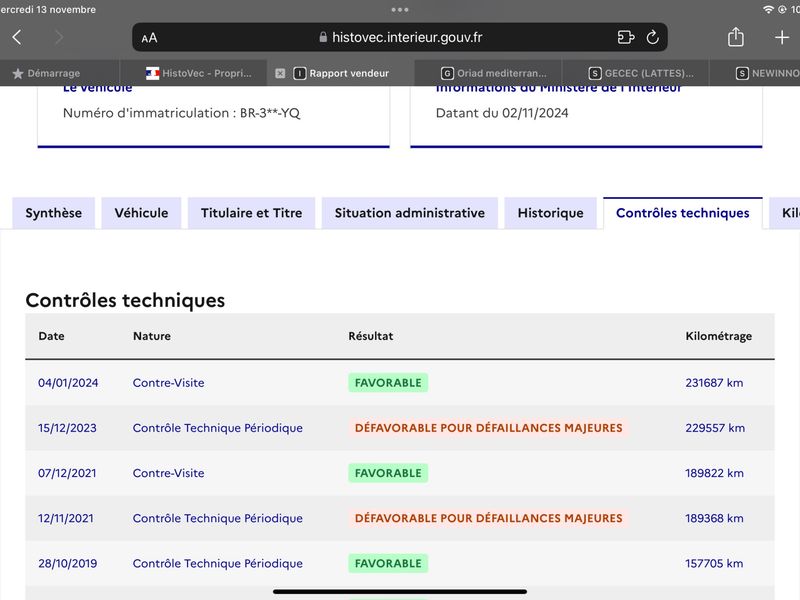Switch to the GECEC (LATTES) browser tab
This screenshot has width=800, height=600.
pos(635,73)
